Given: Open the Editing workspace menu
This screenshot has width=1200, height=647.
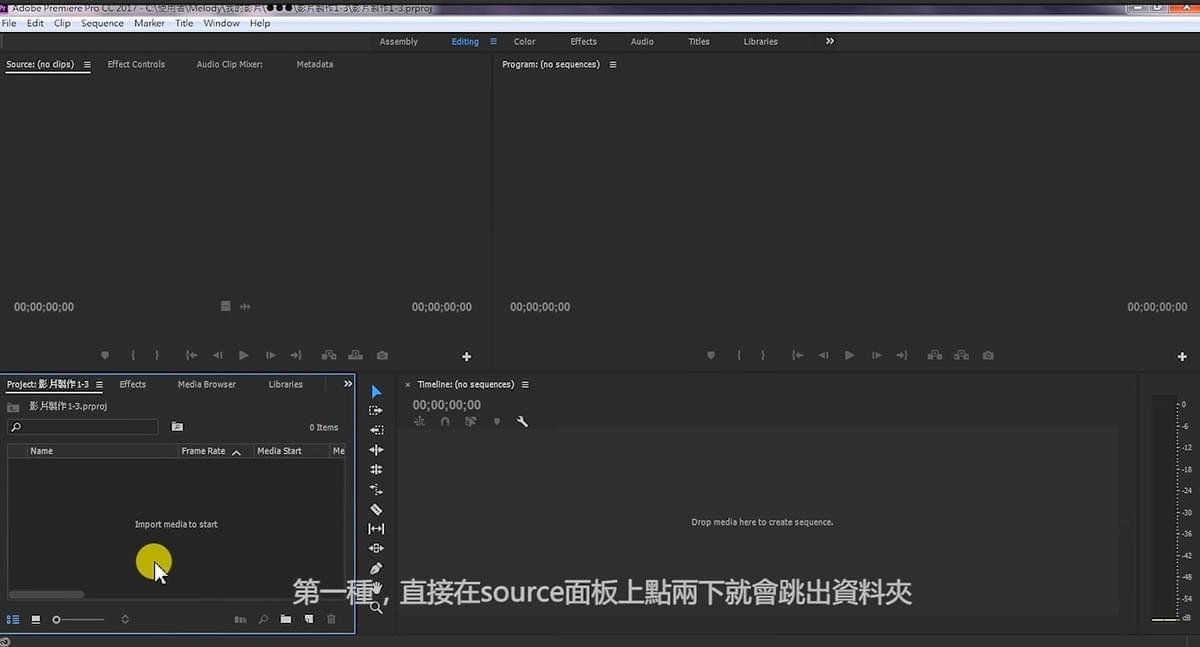Looking at the screenshot, I should click(493, 42).
